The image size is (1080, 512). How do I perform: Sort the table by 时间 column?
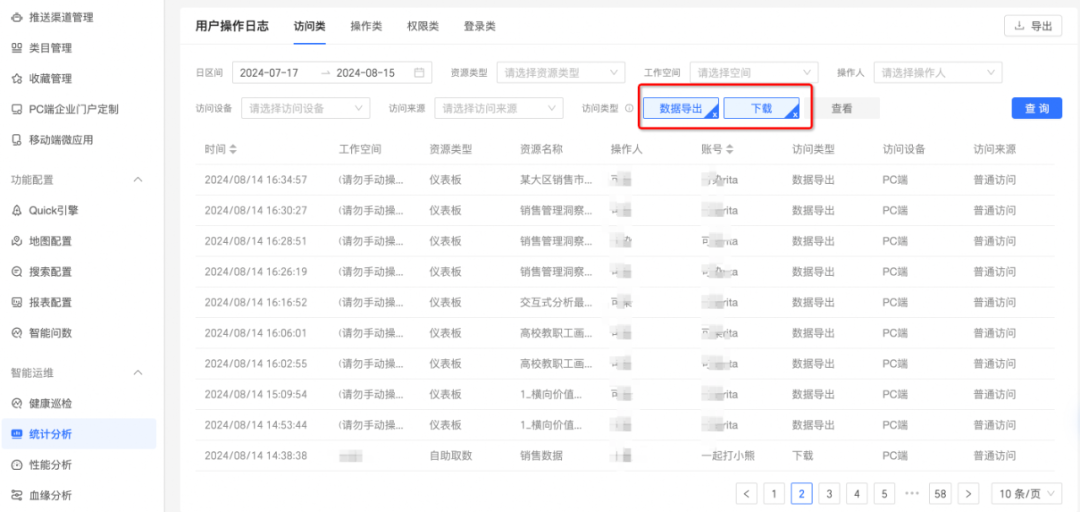click(x=233, y=150)
